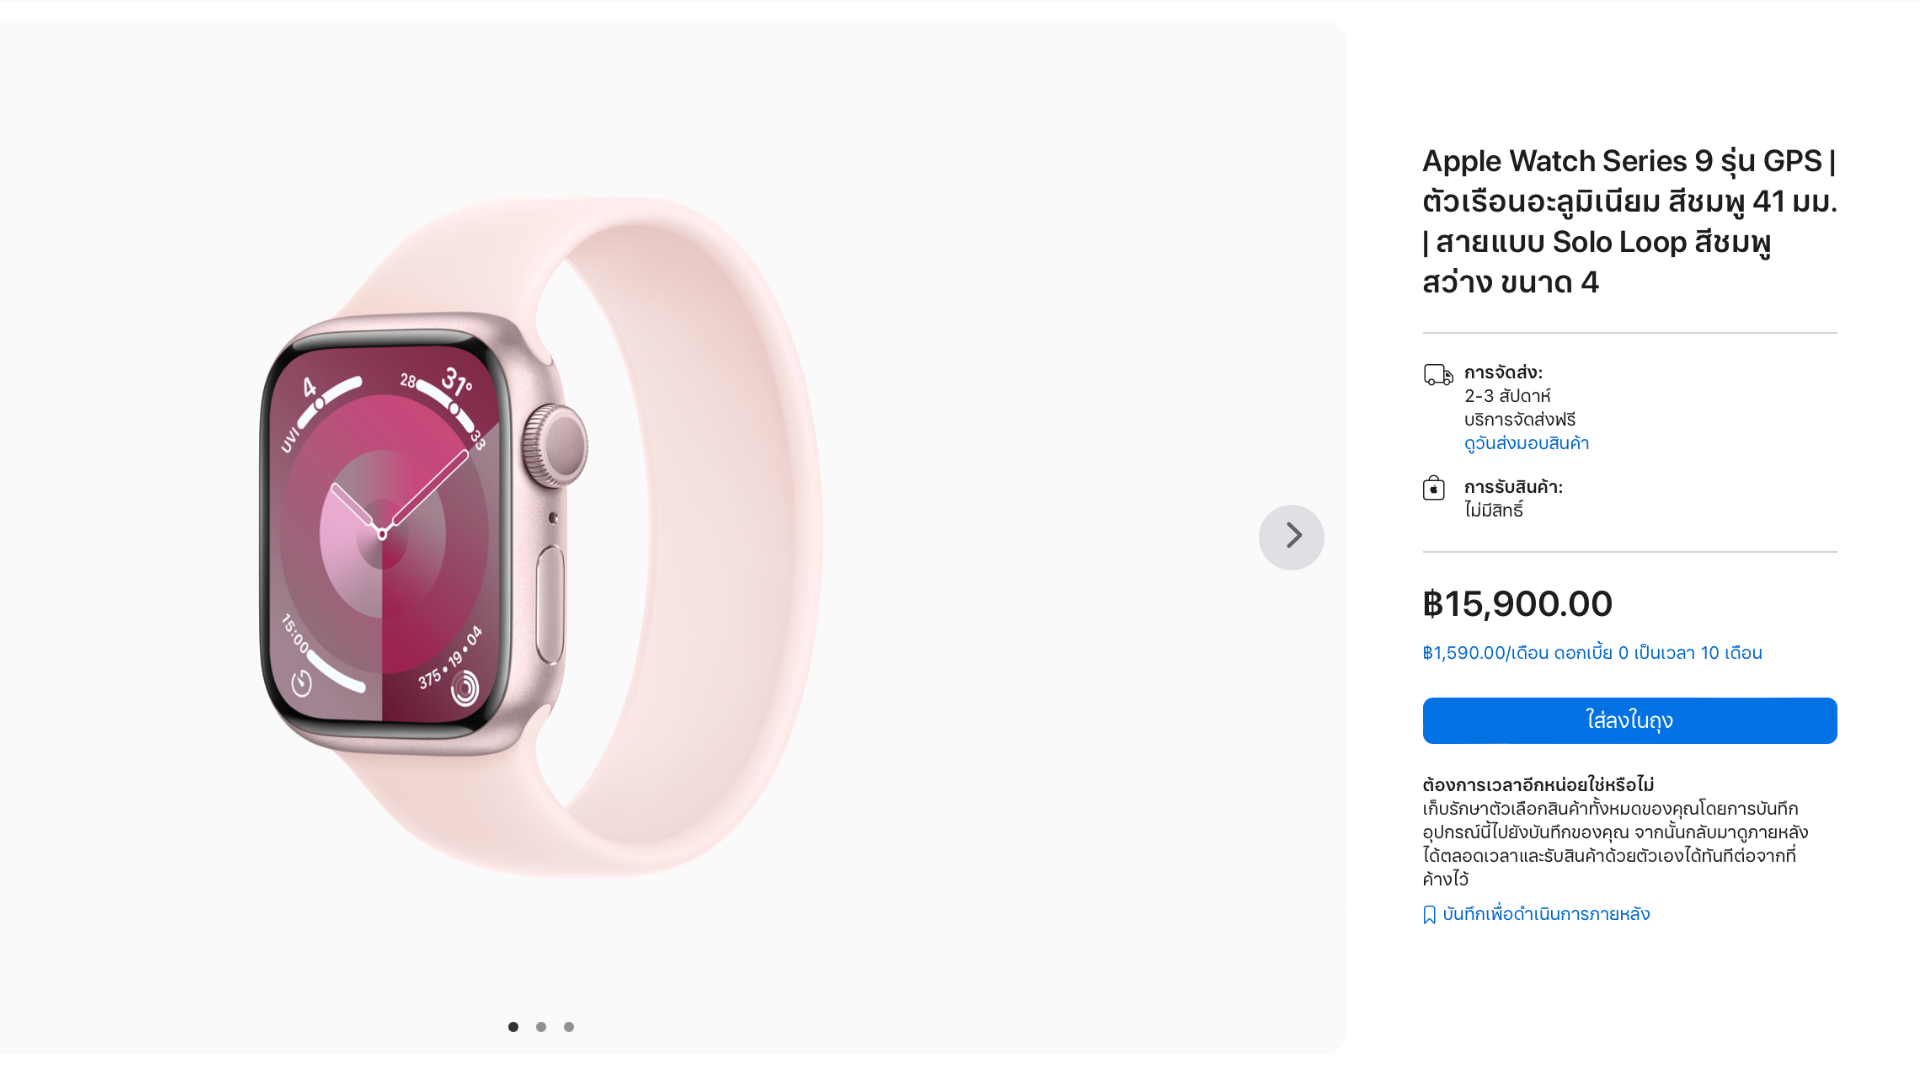Click the ฿15,900.00 price text
Screen dimensions: 1920x1080
click(1517, 604)
